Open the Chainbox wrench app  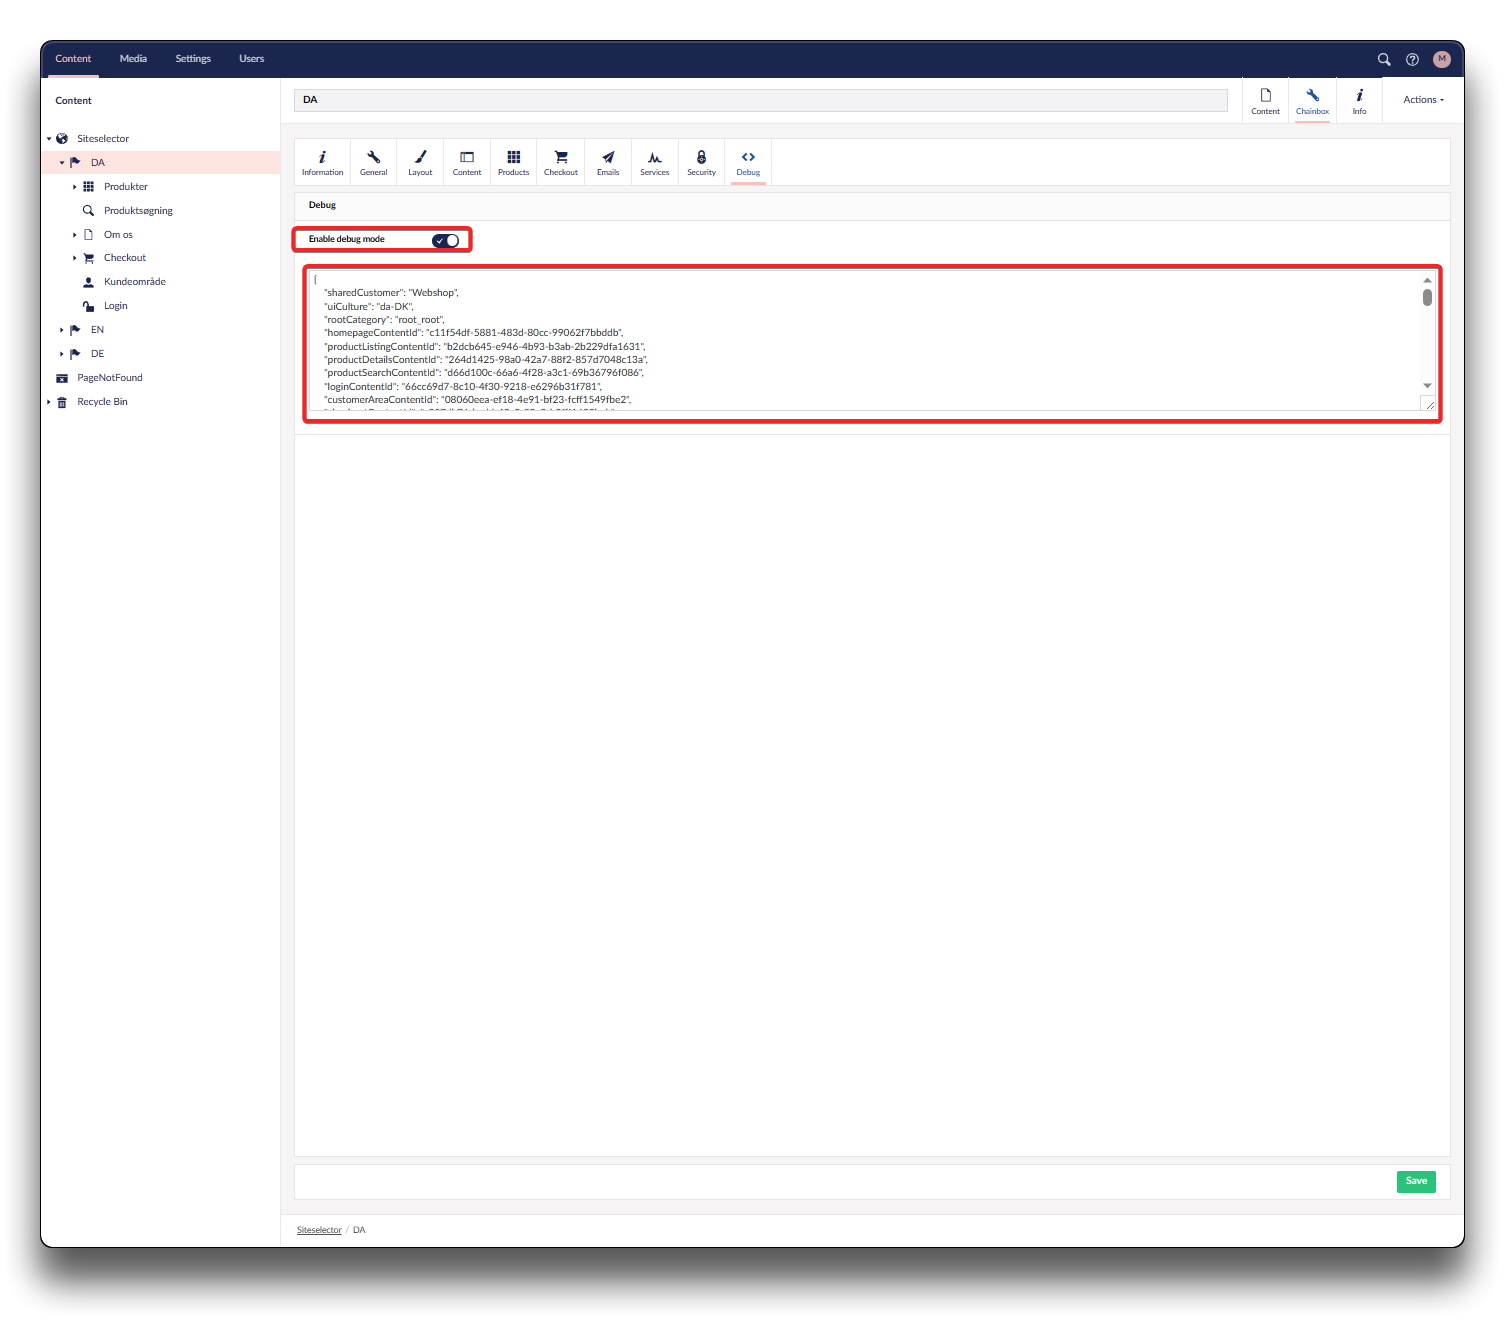click(x=1312, y=101)
